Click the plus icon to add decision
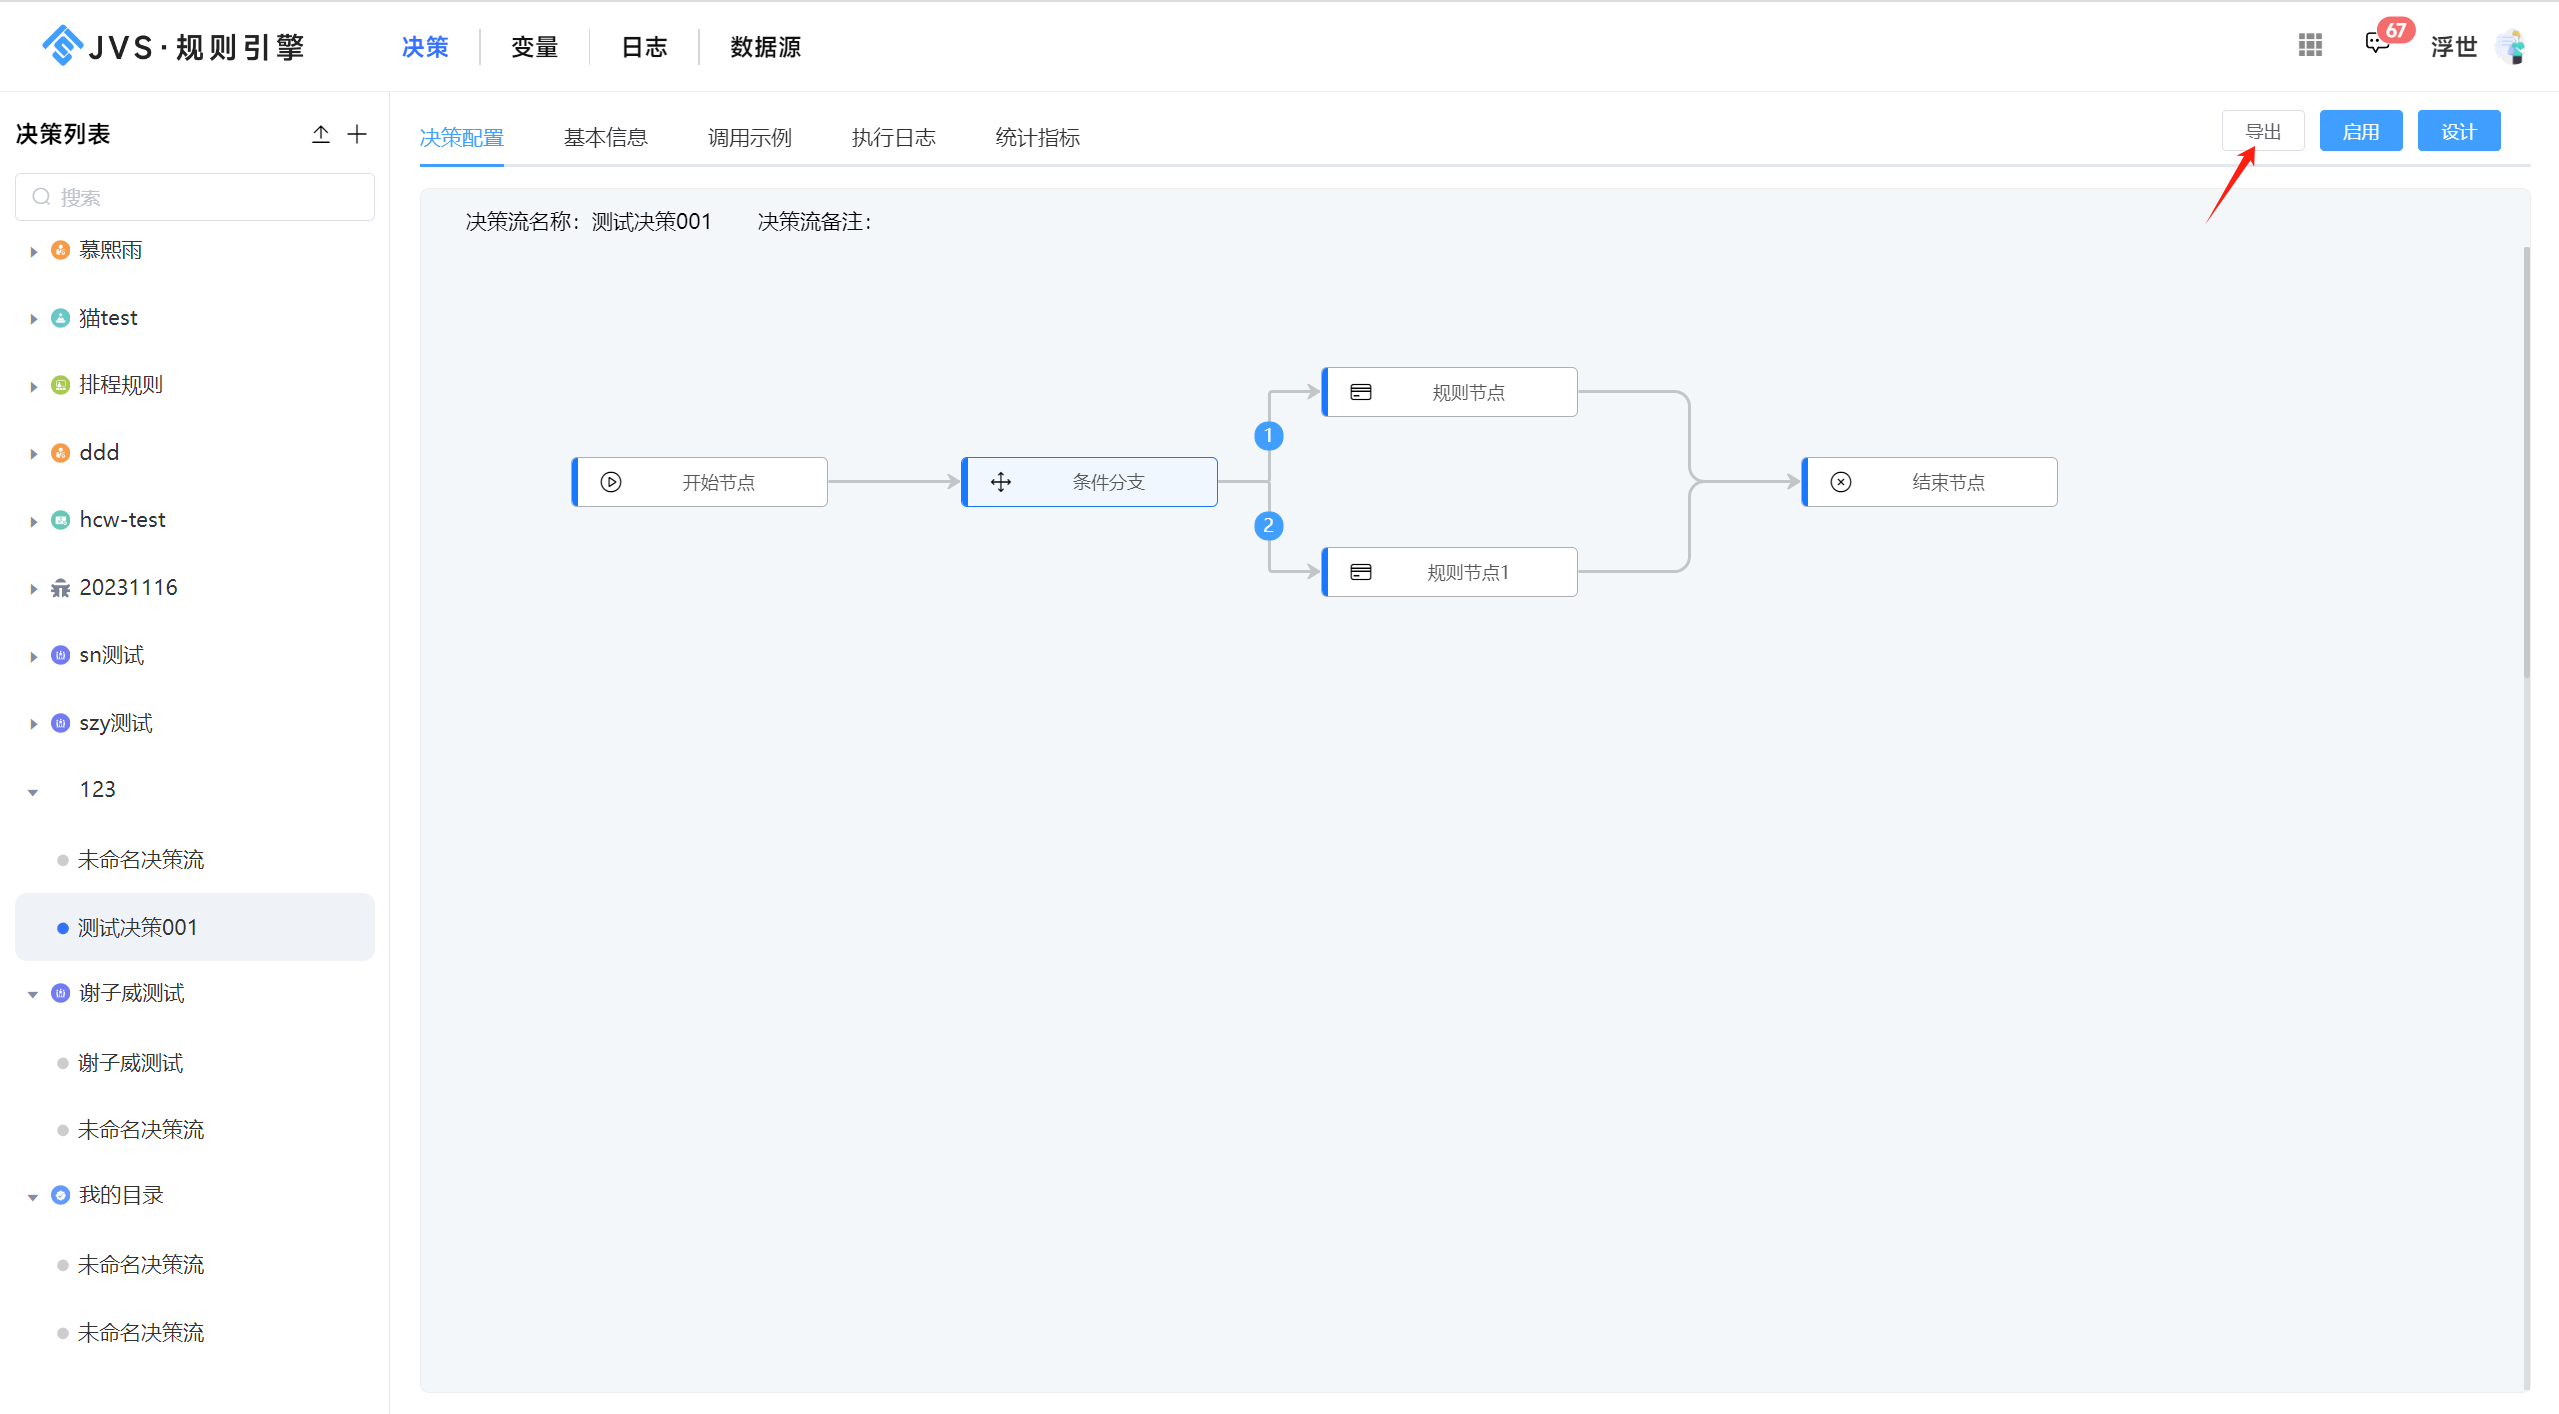The height and width of the screenshot is (1414, 2559). coord(357,134)
